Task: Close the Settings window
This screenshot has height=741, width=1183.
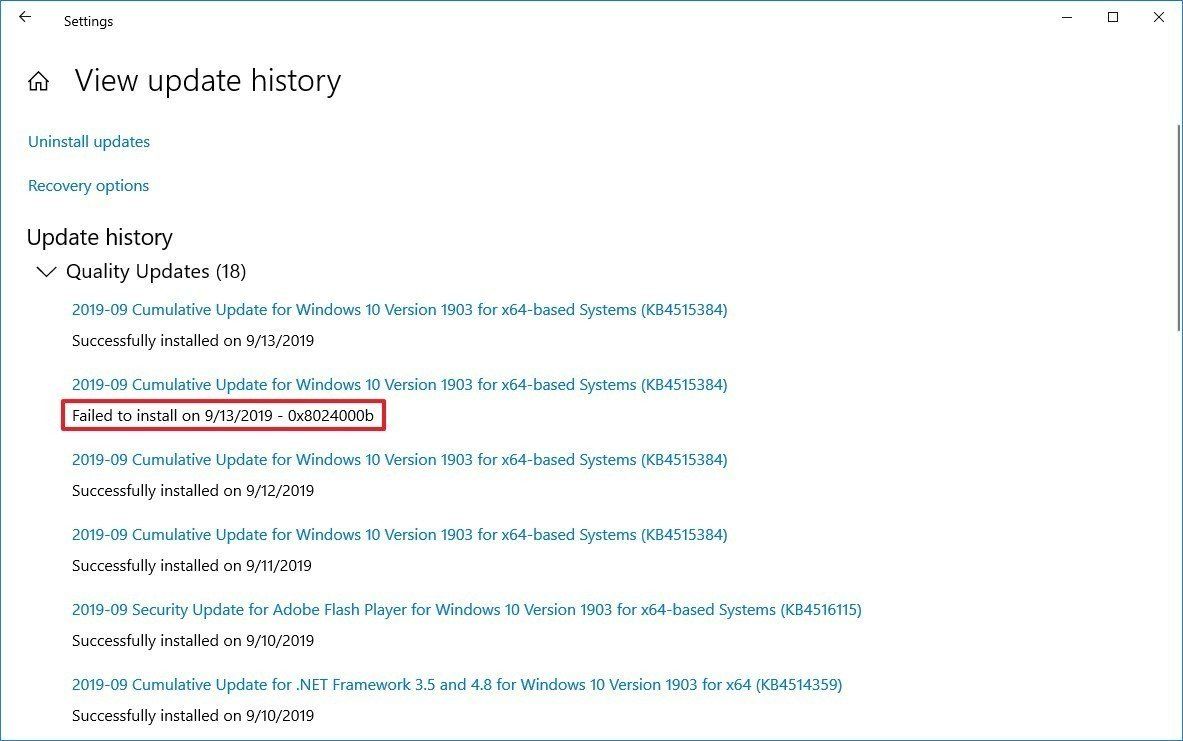Action: pos(1158,17)
